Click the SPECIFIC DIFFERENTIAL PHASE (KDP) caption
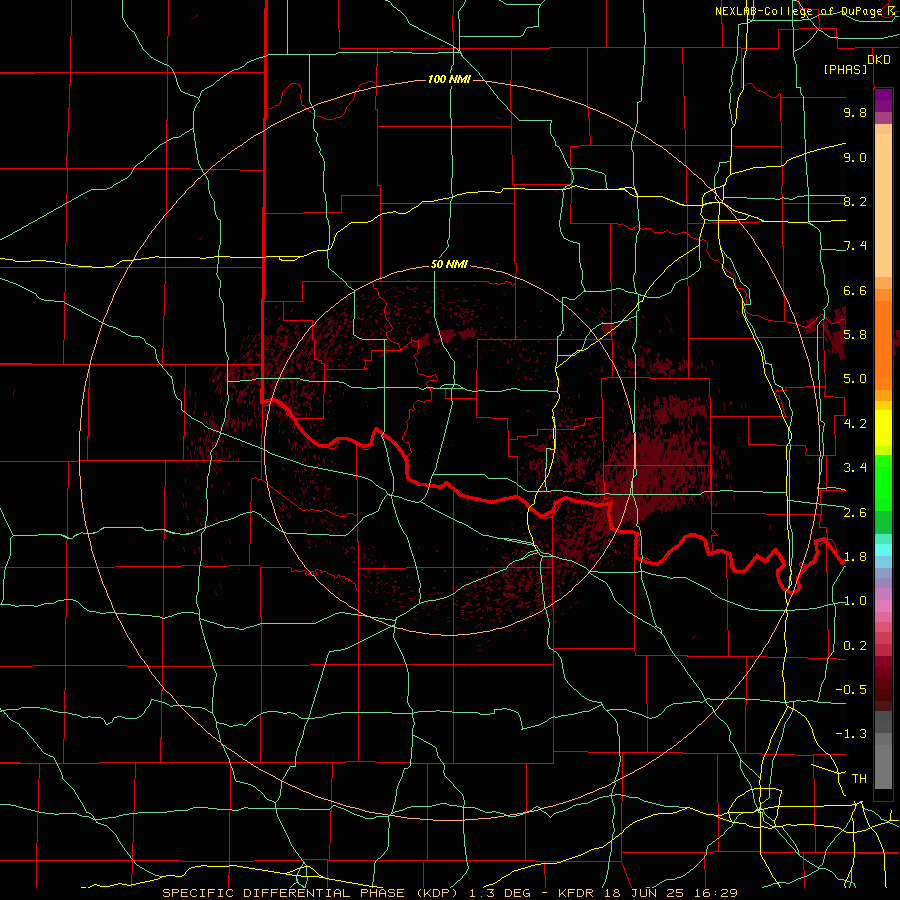The width and height of the screenshot is (900, 900). click(310, 893)
